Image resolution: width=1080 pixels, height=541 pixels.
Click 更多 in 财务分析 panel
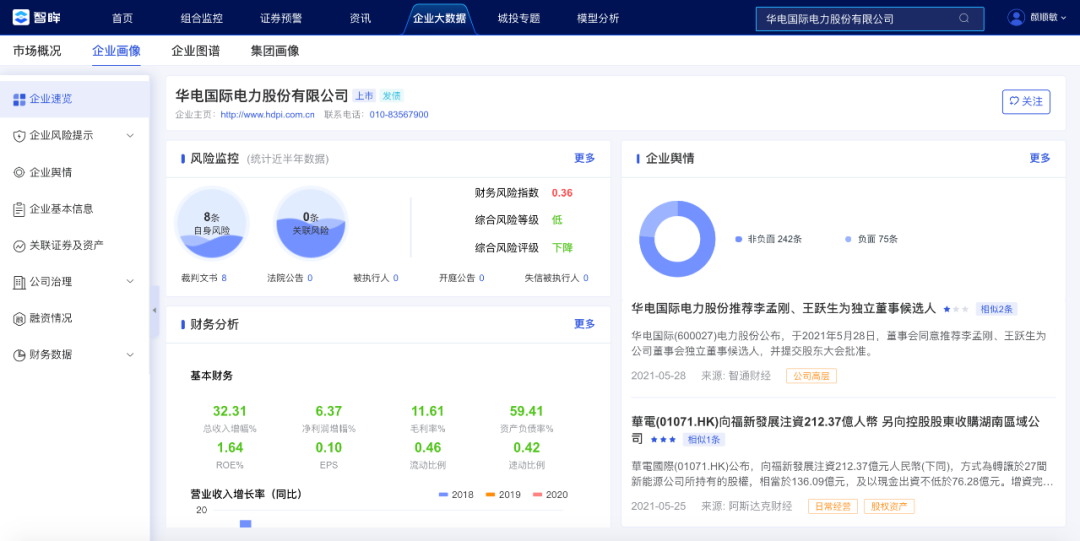click(x=585, y=324)
